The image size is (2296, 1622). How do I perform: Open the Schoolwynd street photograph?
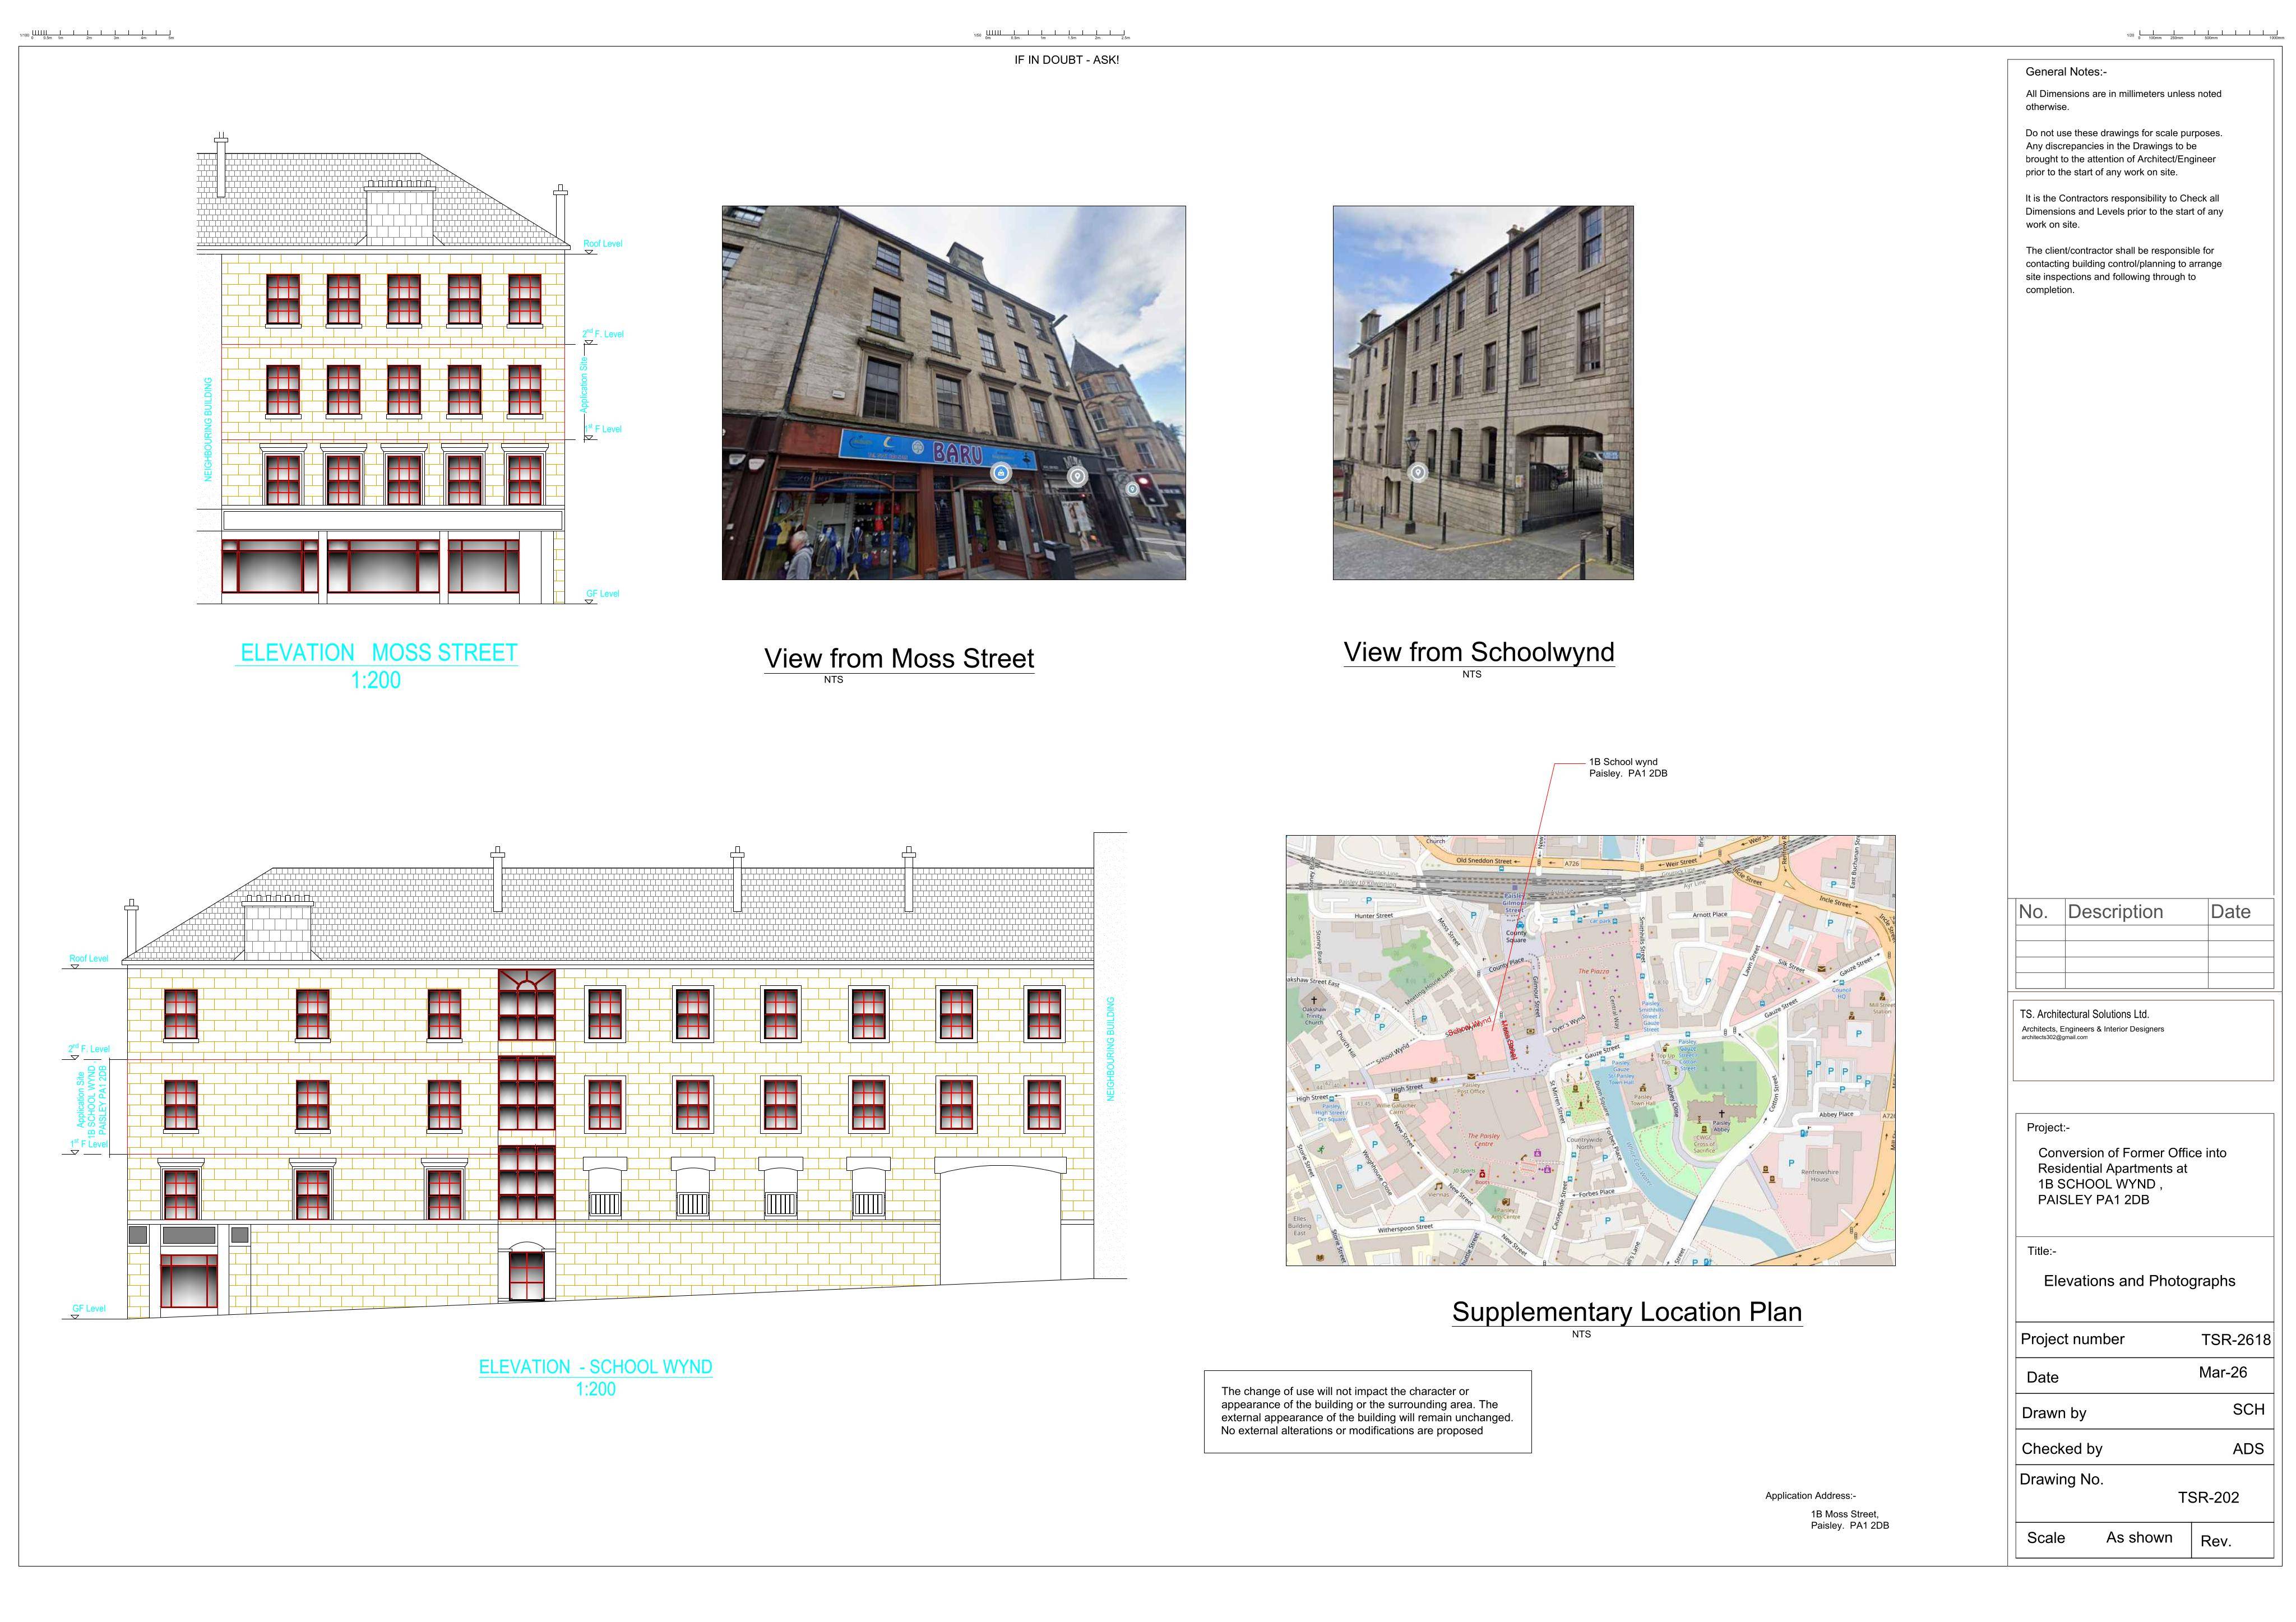(x=1483, y=393)
